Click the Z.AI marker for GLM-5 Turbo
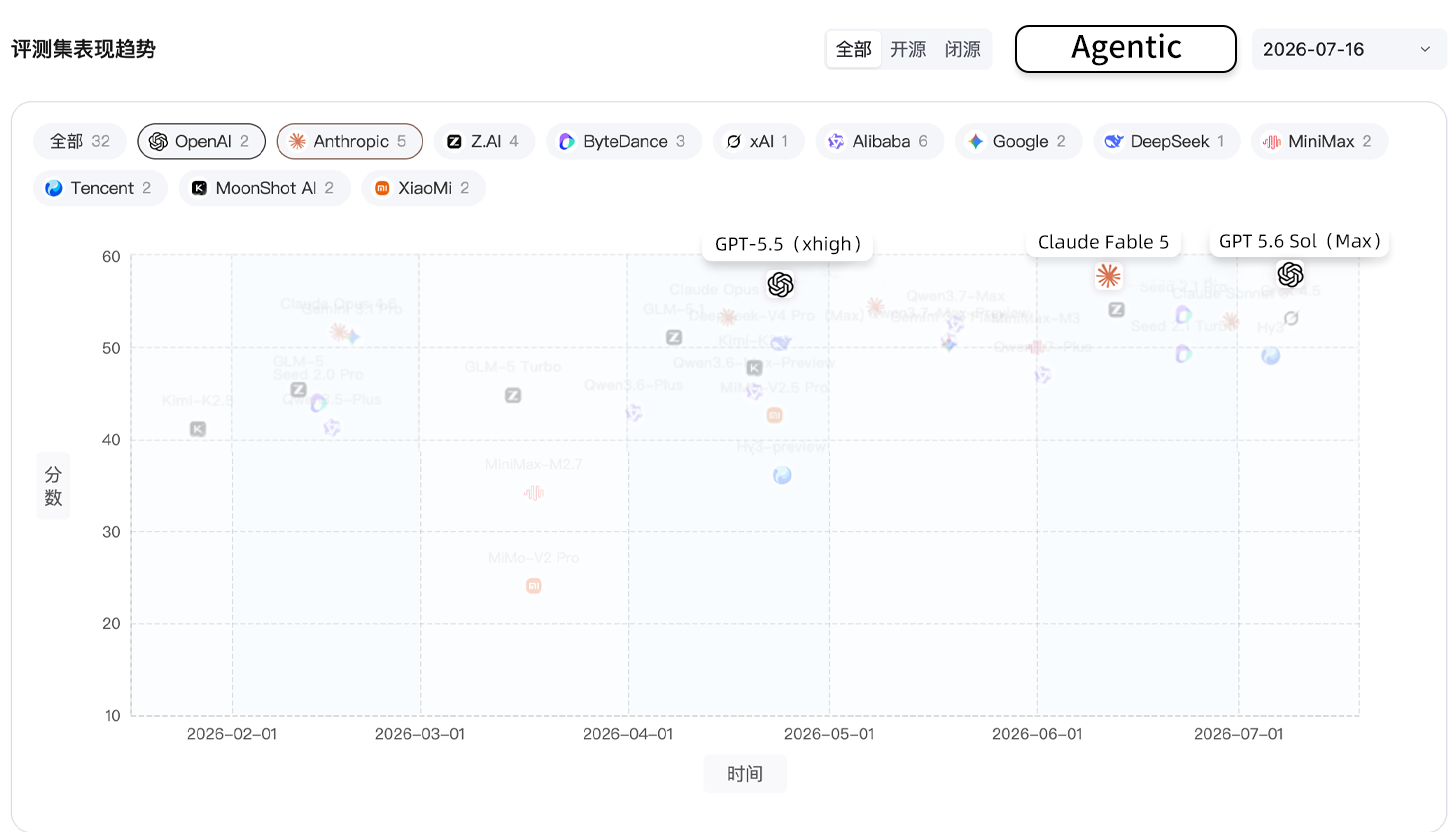The height and width of the screenshot is (832, 1448). click(x=513, y=395)
